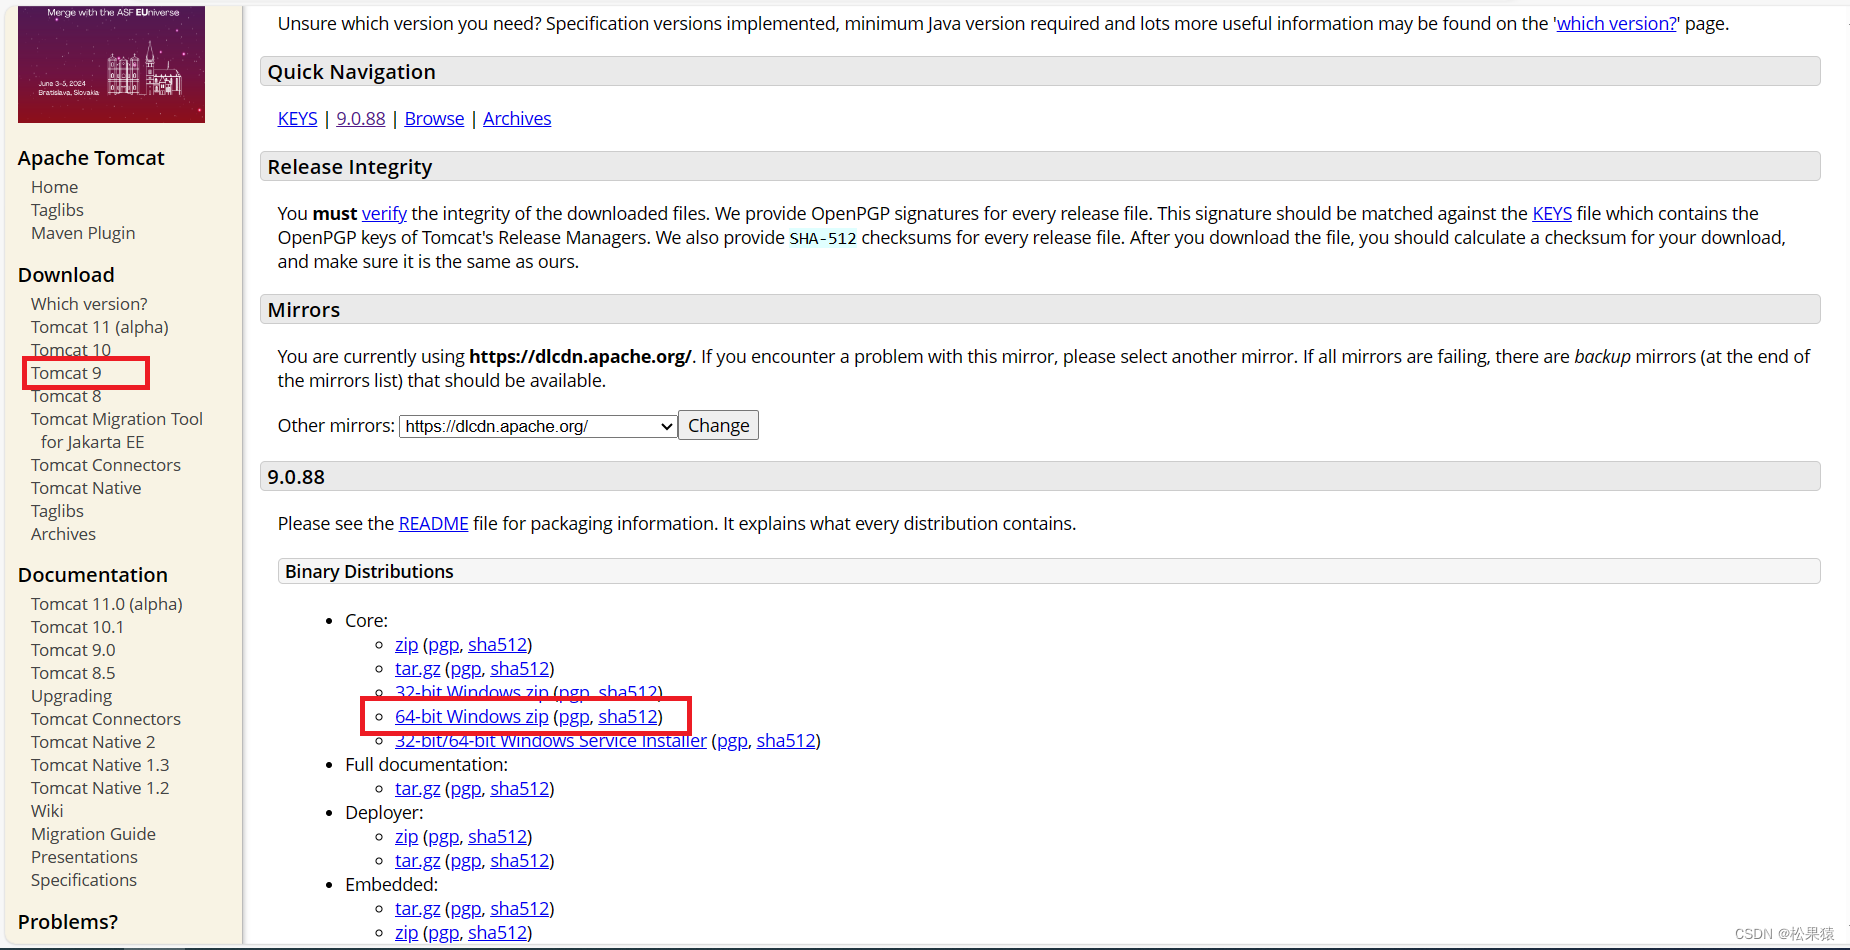Open the Tomcat 9.0 documentation
This screenshot has height=950, width=1850.
click(72, 649)
